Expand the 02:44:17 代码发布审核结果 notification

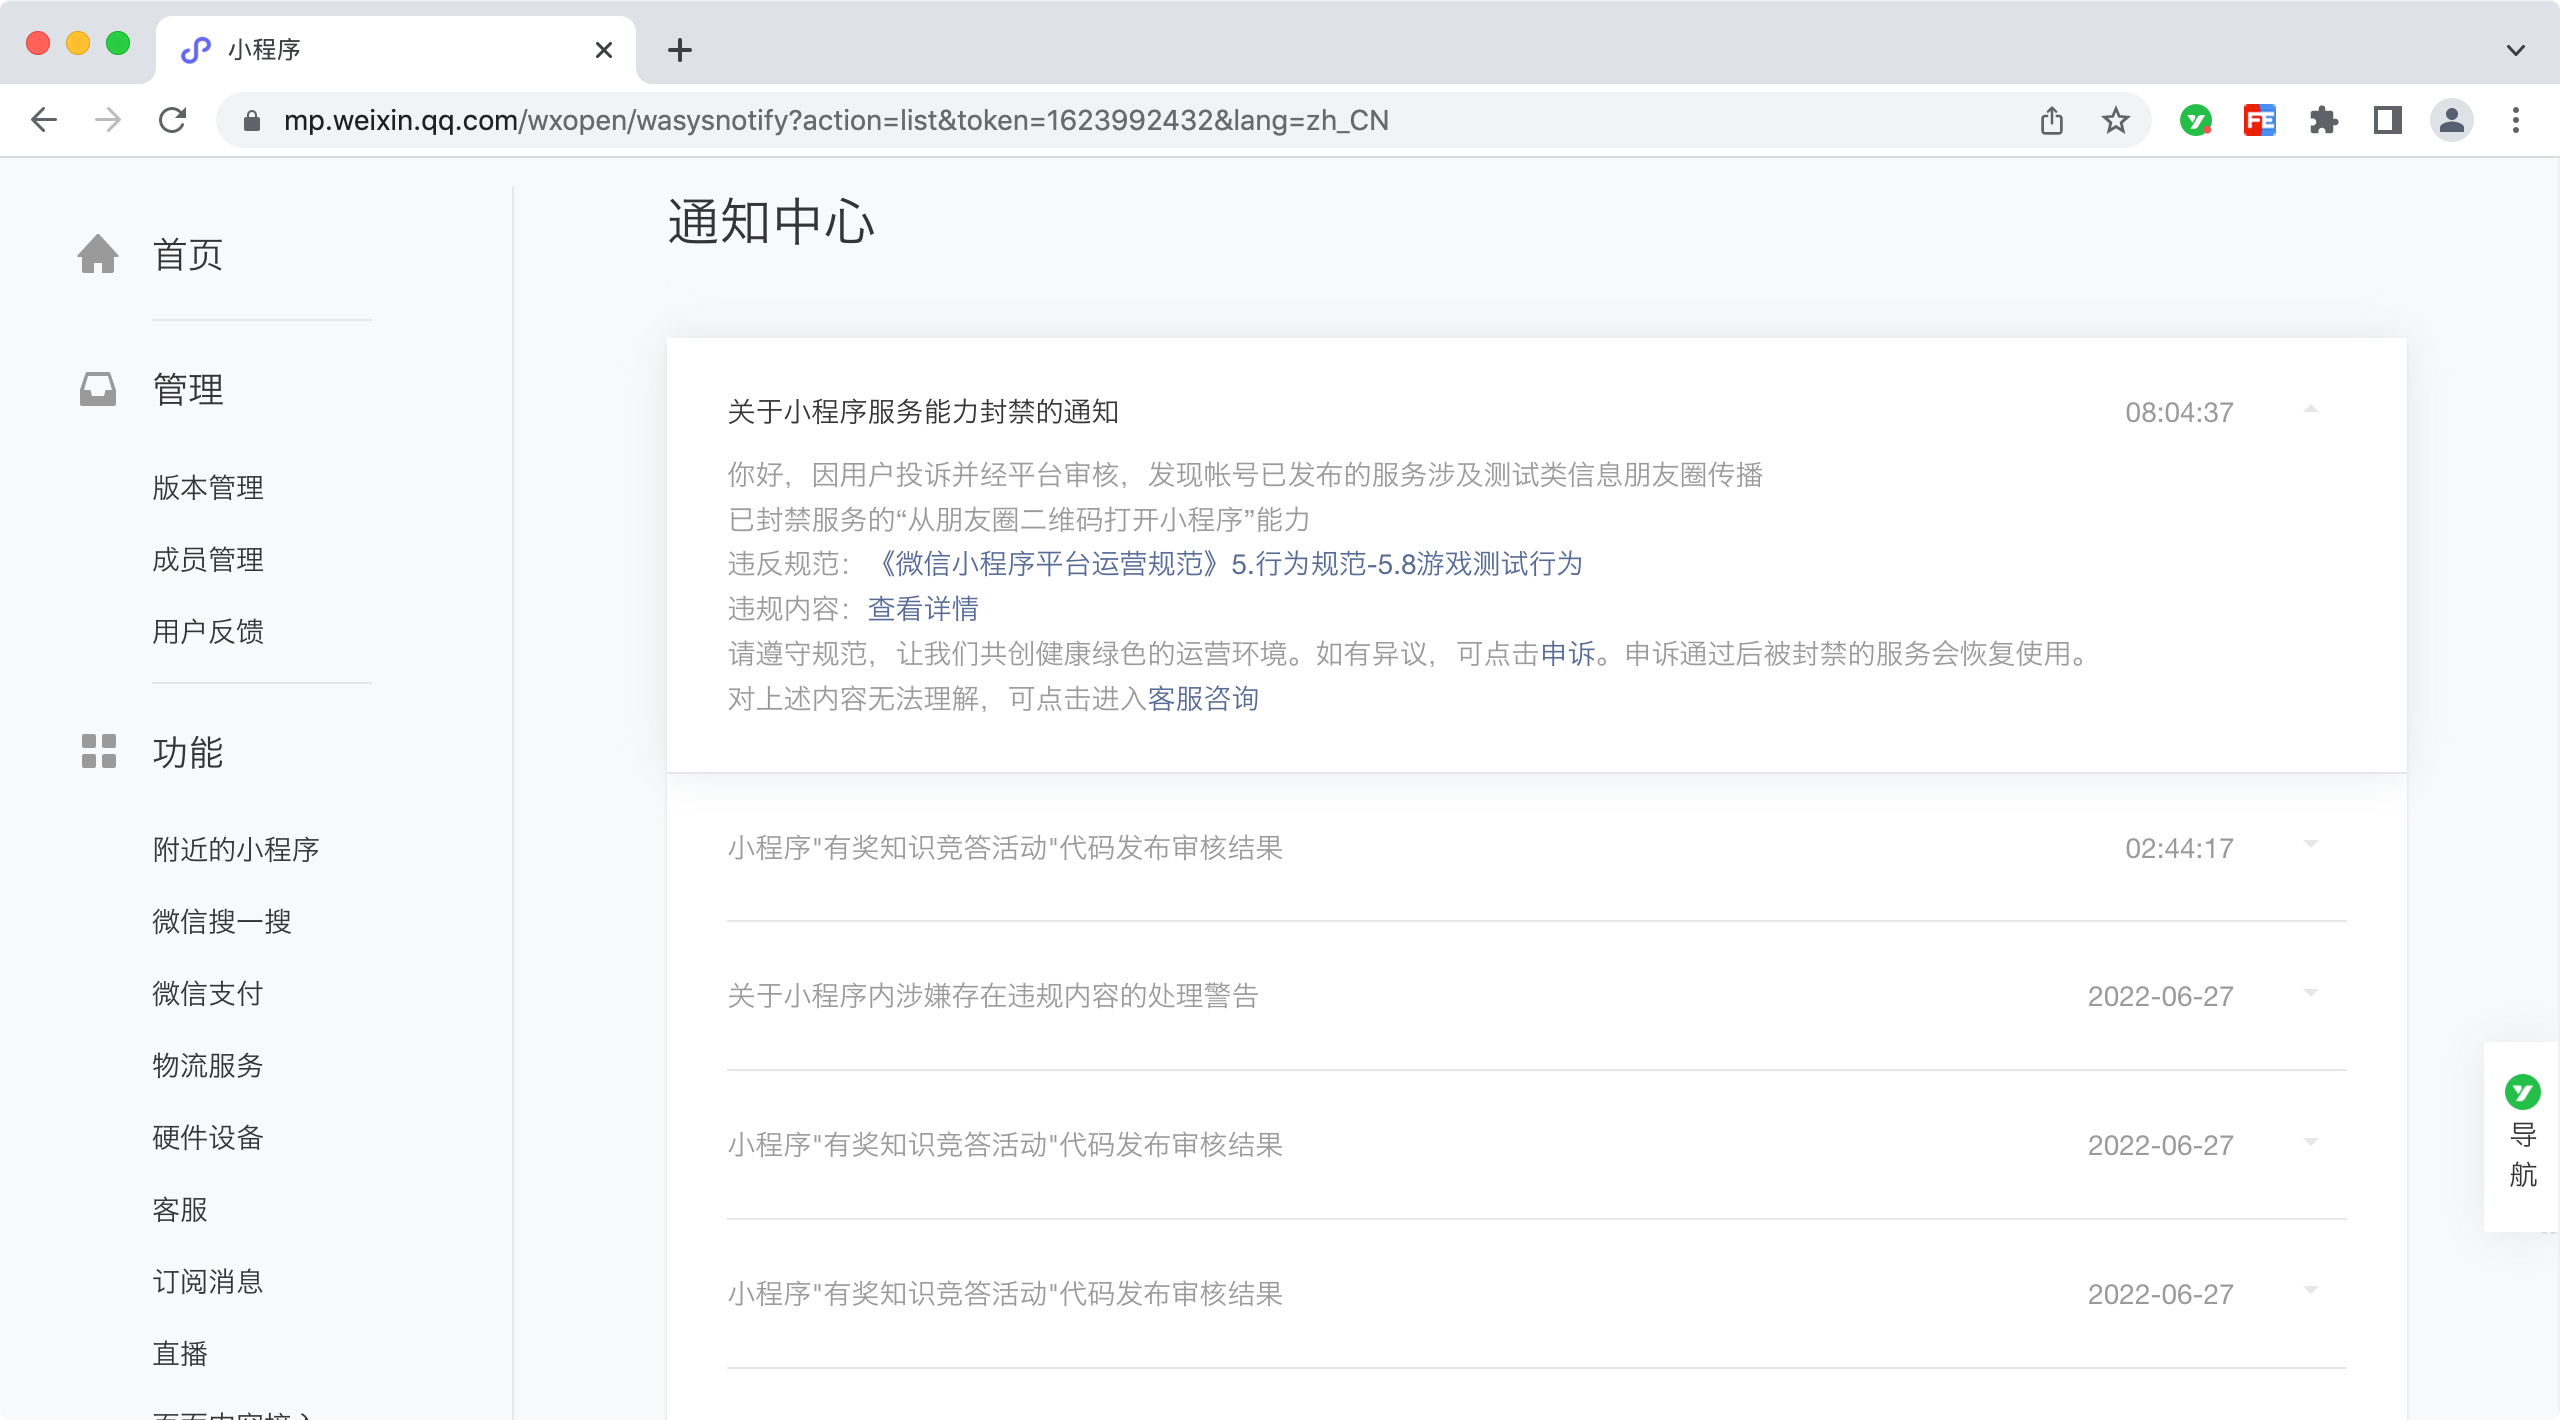pyautogui.click(x=2310, y=846)
